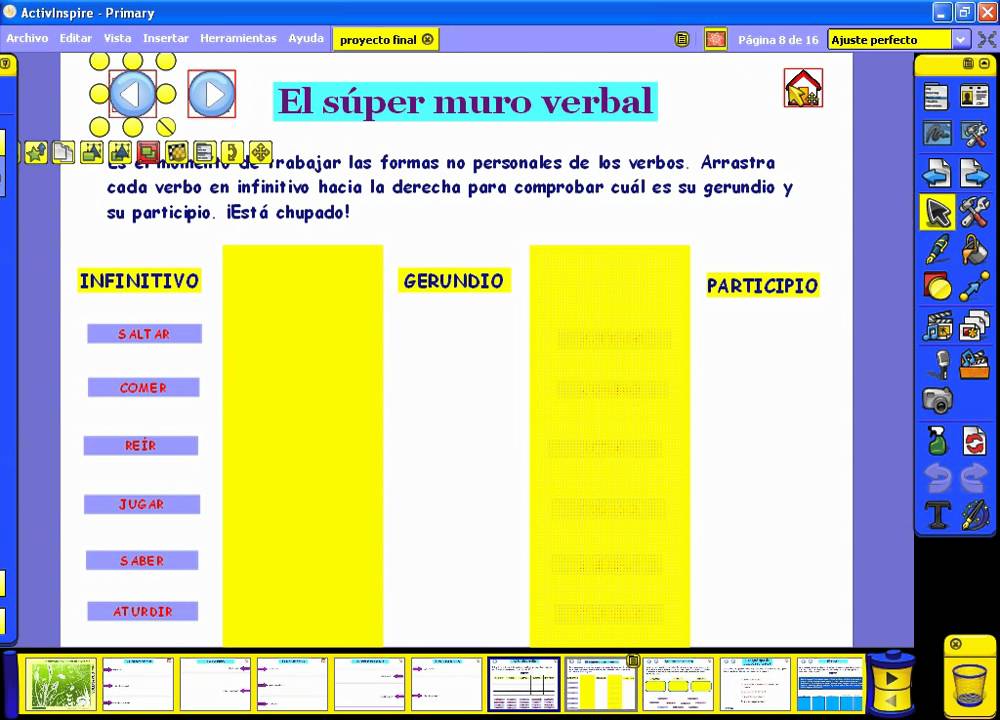Toggle the toolbox roll-up button
The width and height of the screenshot is (1000, 720).
coord(985,63)
